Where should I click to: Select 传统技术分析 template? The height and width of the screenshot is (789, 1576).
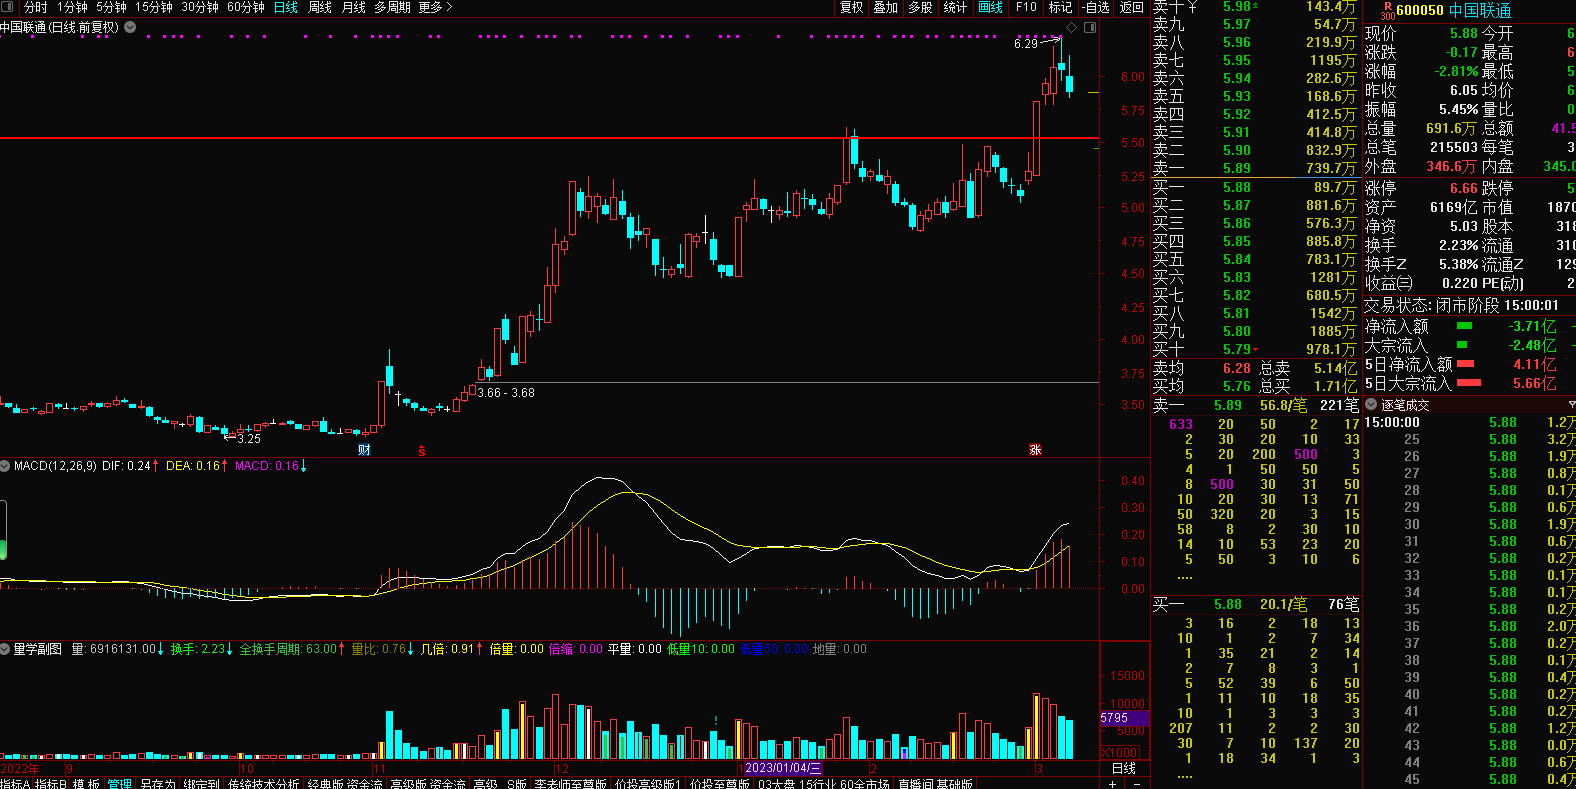(263, 783)
